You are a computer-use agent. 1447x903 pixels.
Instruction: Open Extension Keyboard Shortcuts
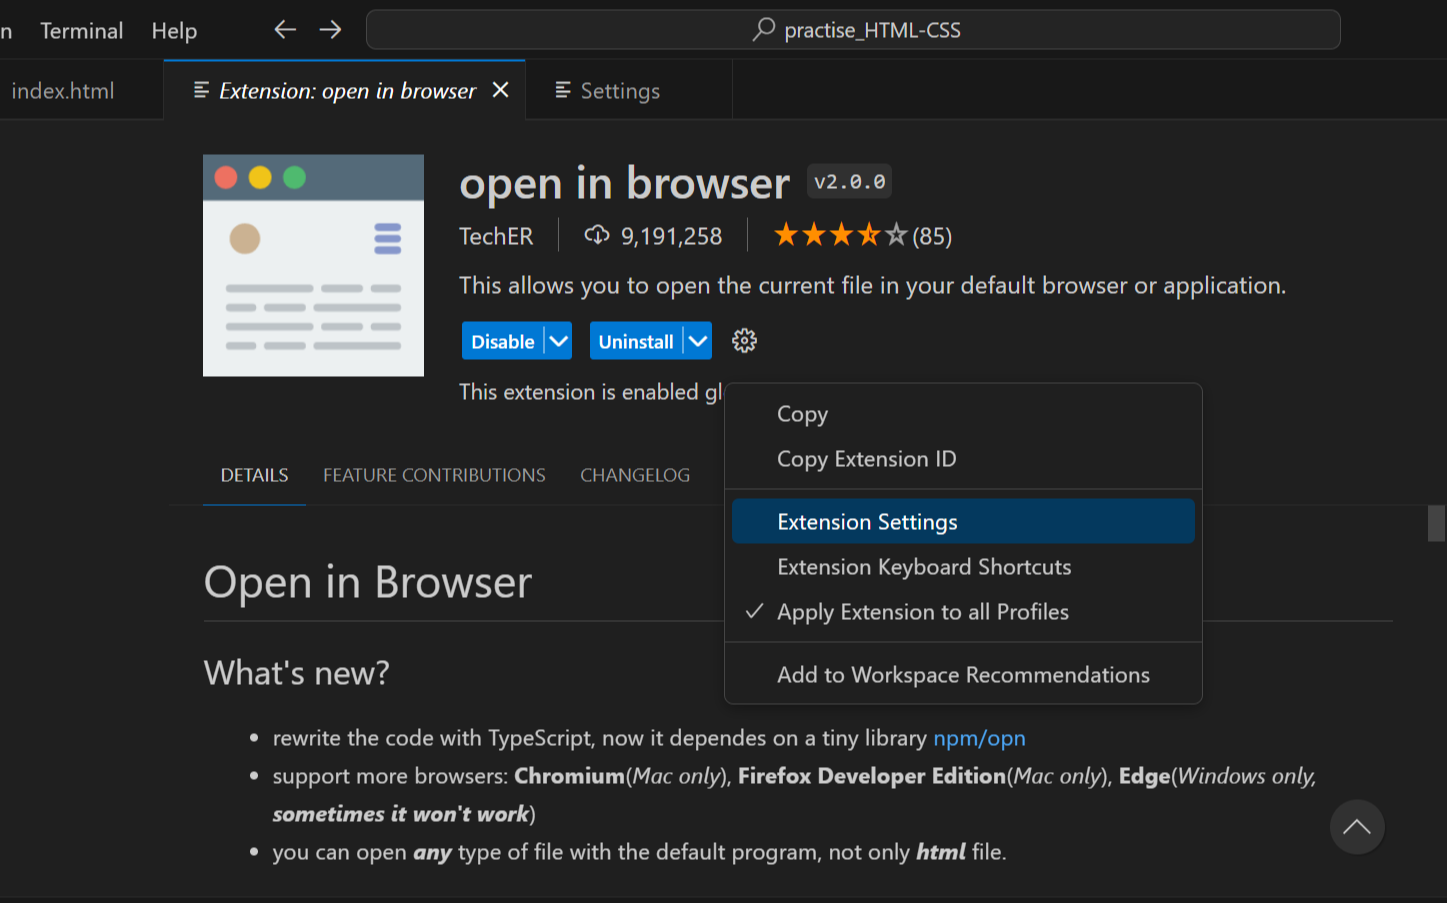(x=963, y=567)
